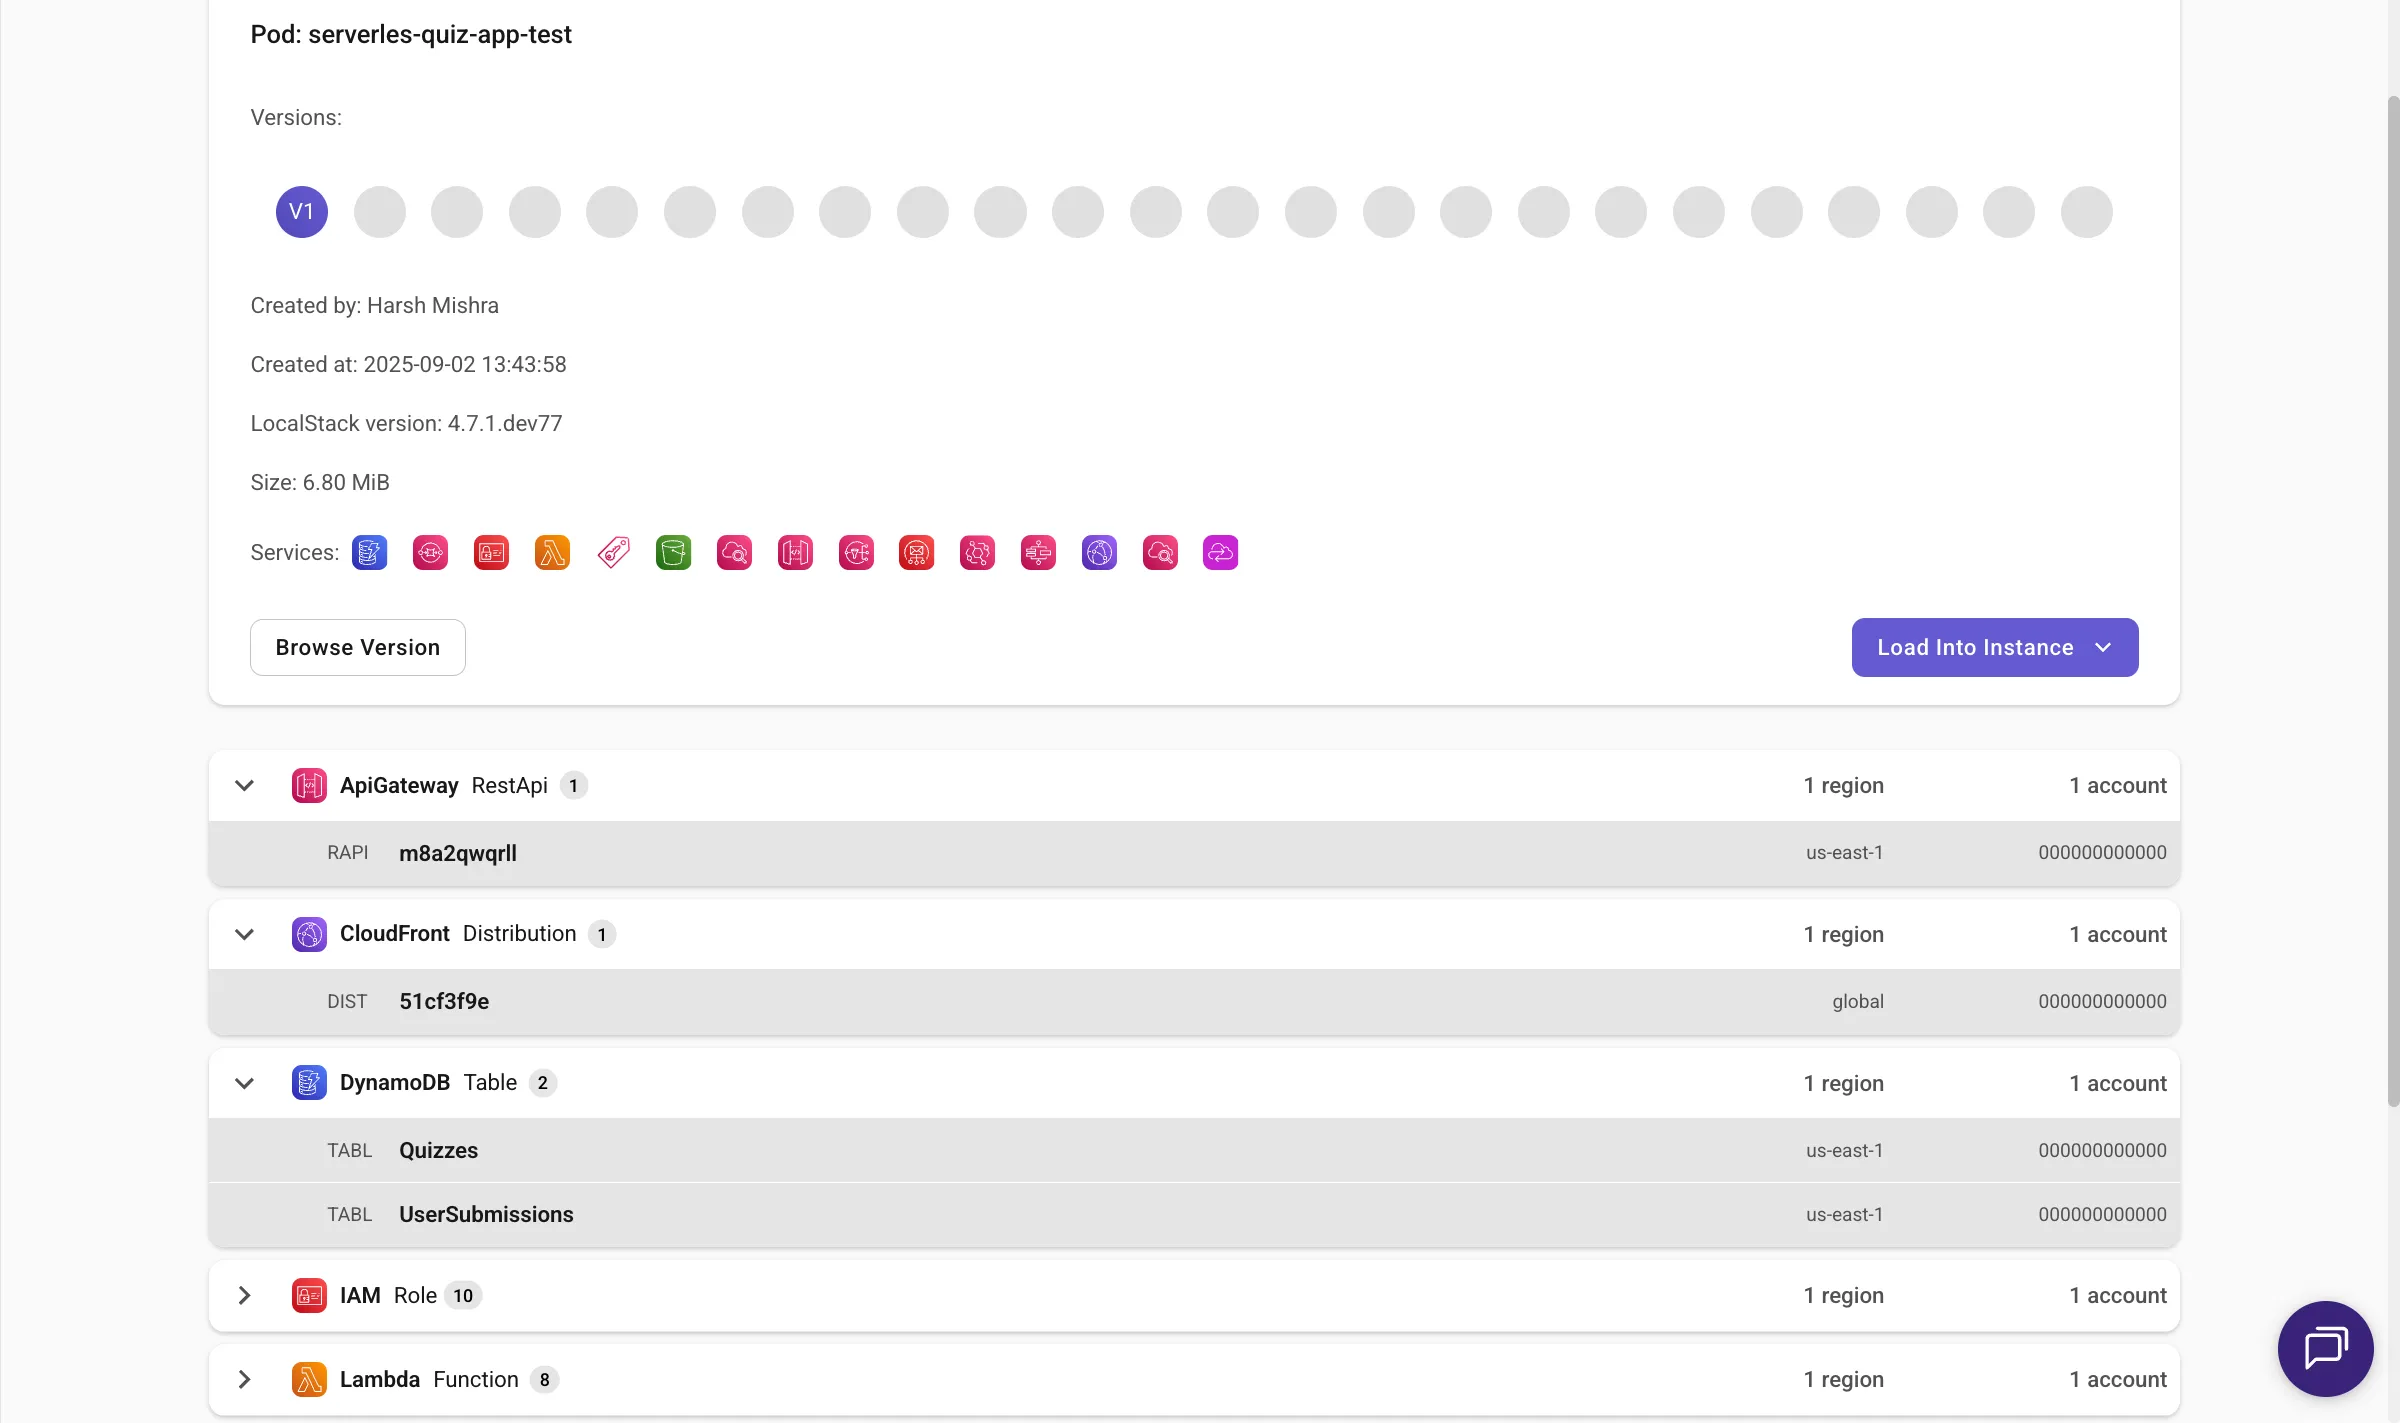Click the IAM service icon next to Services
Image resolution: width=2400 pixels, height=1423 pixels.
tap(491, 552)
